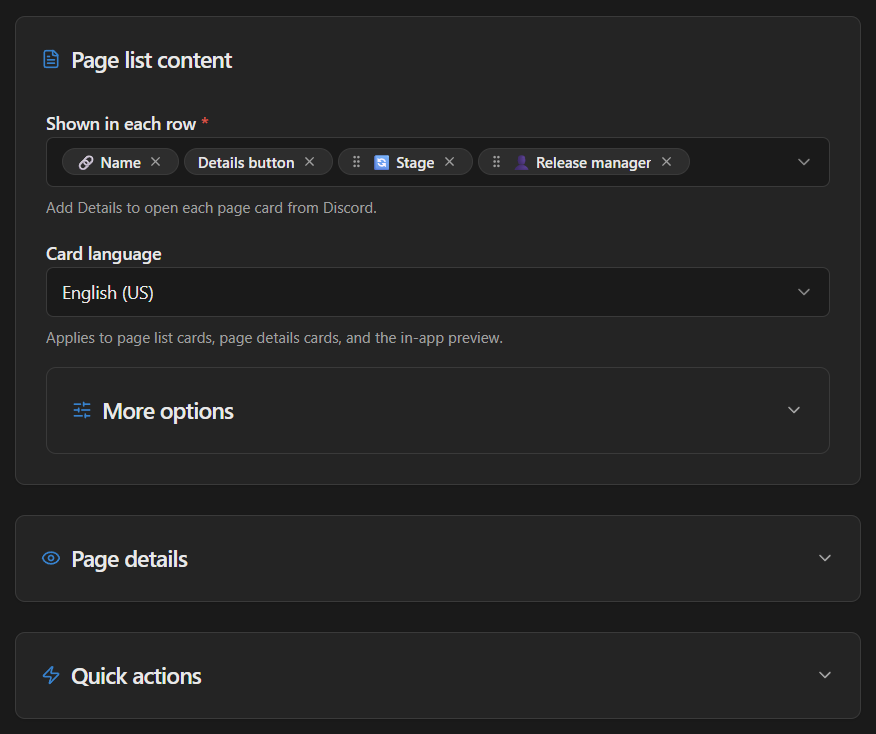The height and width of the screenshot is (734, 876).
Task: Click the Release manager drag handle
Action: click(x=496, y=162)
